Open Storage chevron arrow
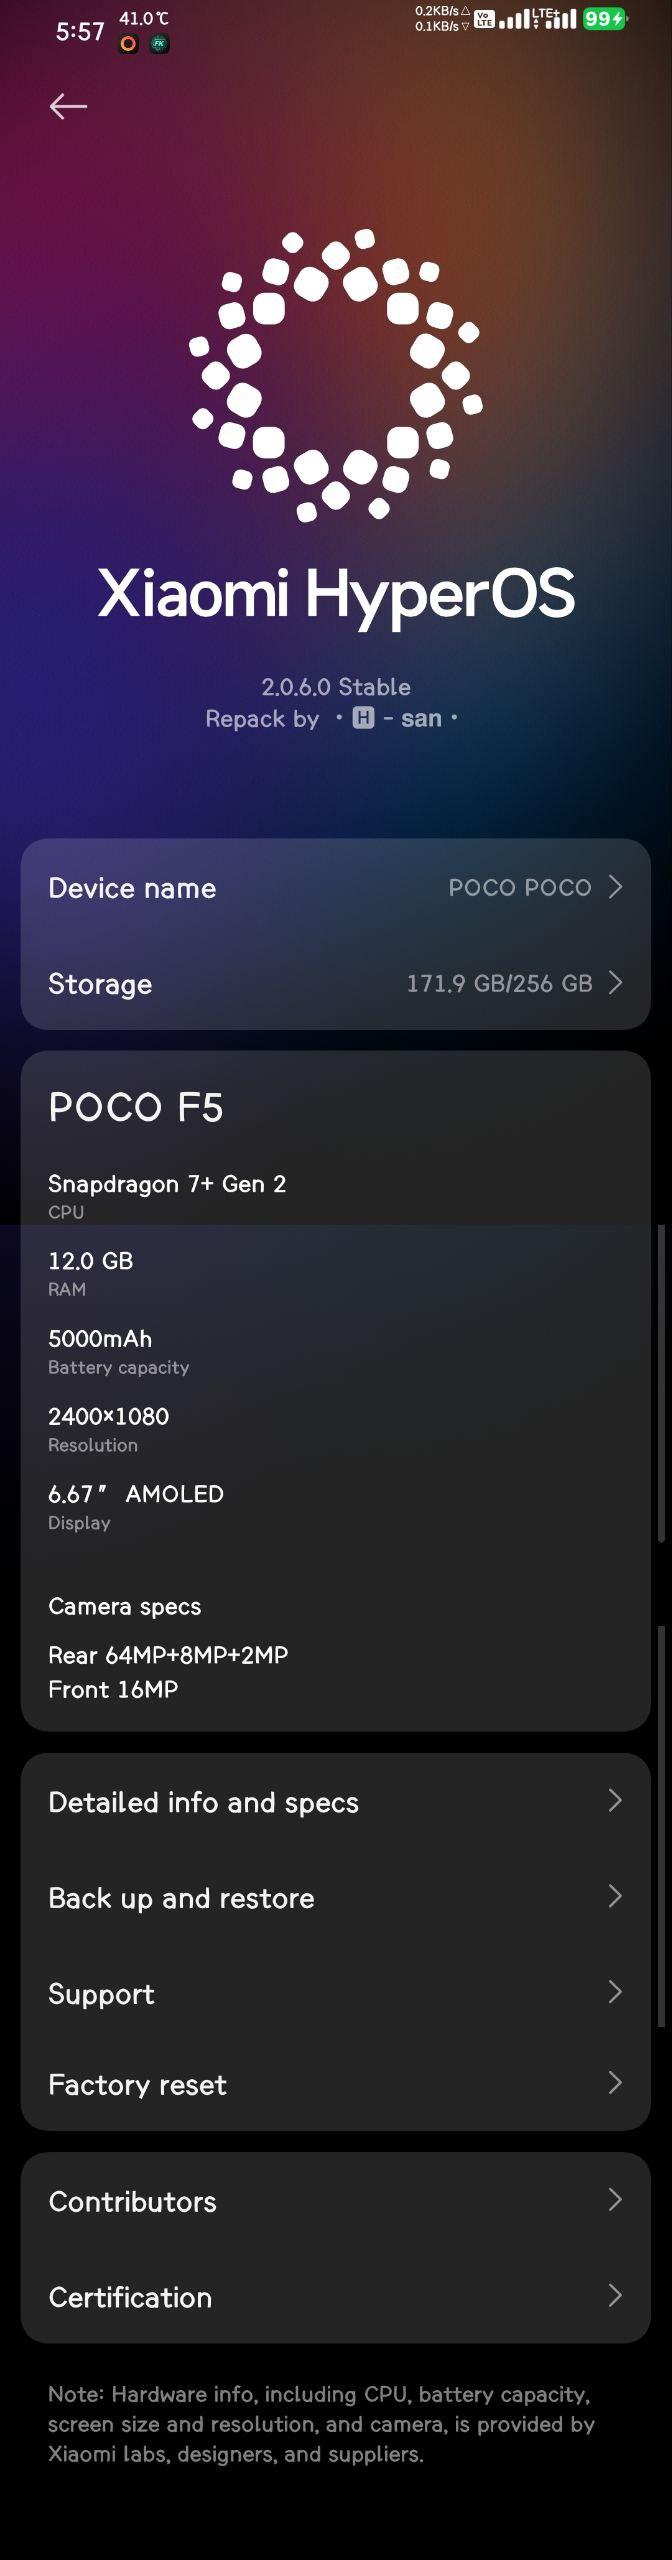 (x=616, y=983)
